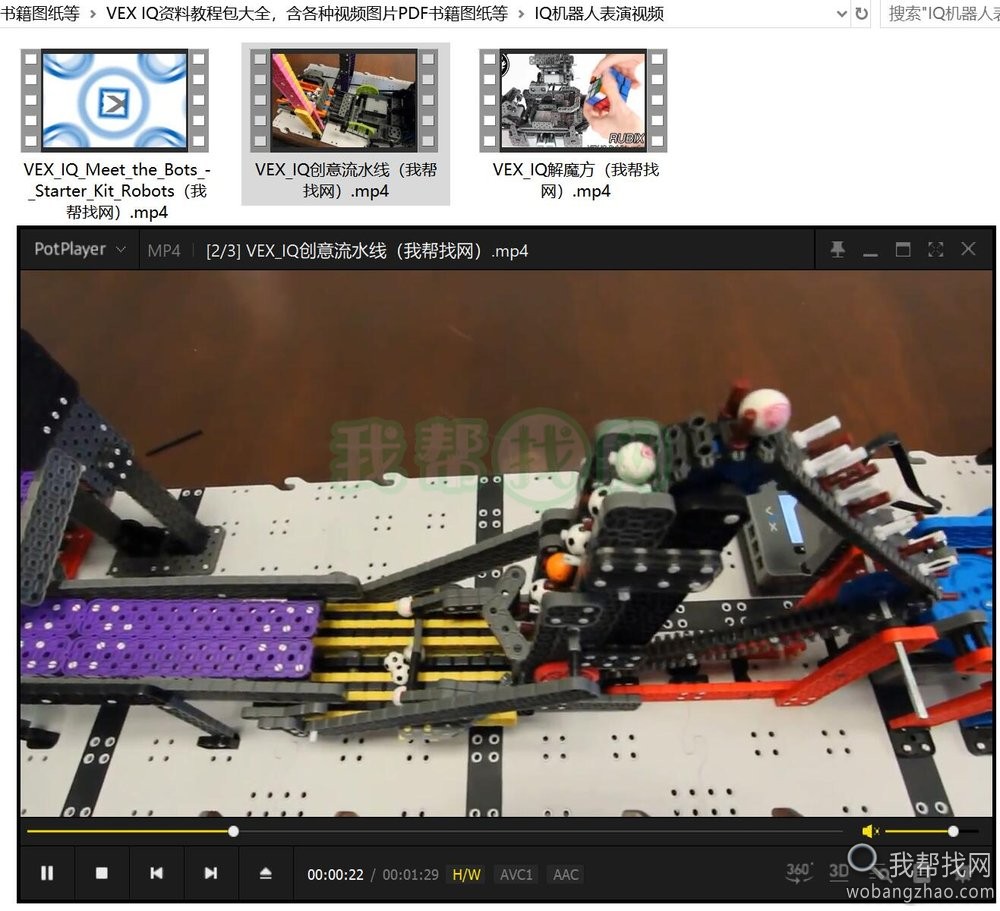Viewport: 1000px width, 911px height.
Task: Expand chevron after 书籍图纸等 breadcrumb
Action: (93, 13)
